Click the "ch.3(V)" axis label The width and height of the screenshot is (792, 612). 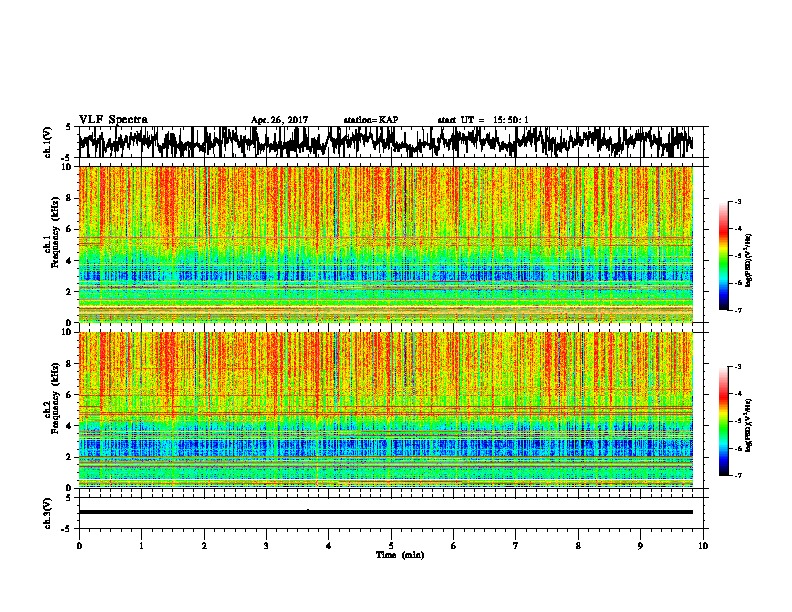tap(48, 513)
